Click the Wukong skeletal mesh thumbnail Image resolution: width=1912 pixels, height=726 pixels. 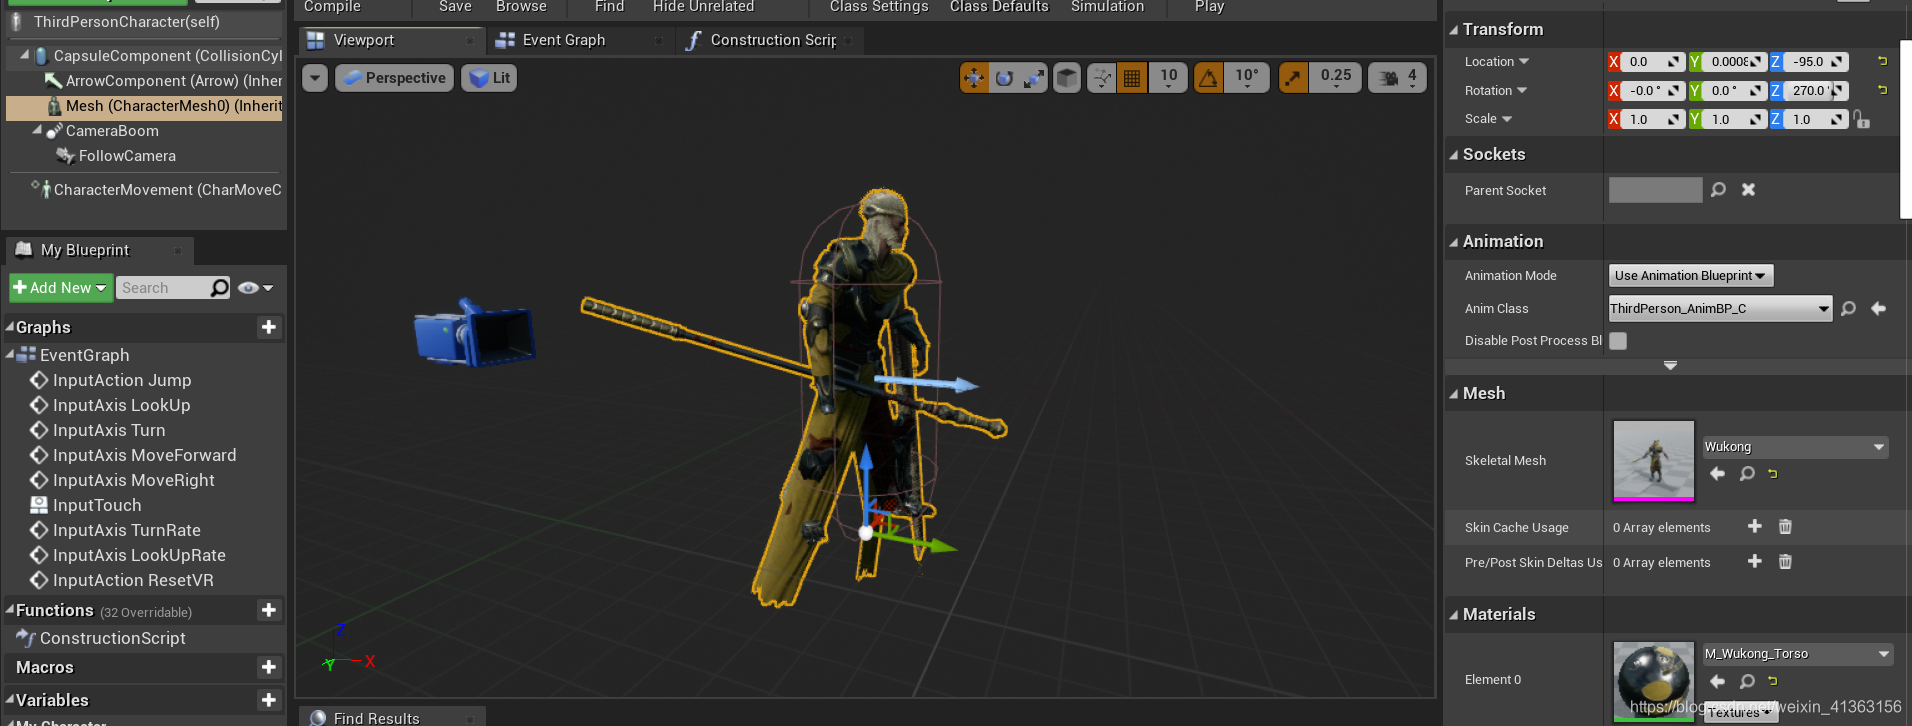point(1654,460)
